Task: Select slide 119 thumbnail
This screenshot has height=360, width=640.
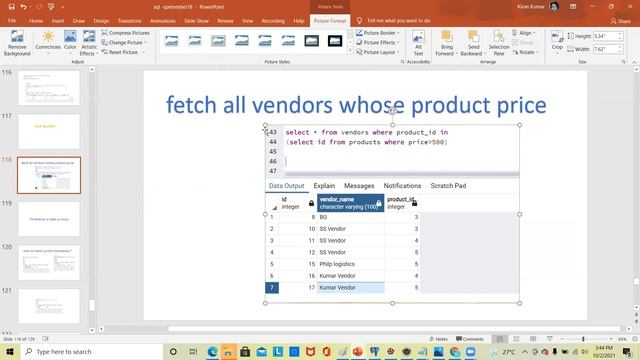Action: point(49,219)
